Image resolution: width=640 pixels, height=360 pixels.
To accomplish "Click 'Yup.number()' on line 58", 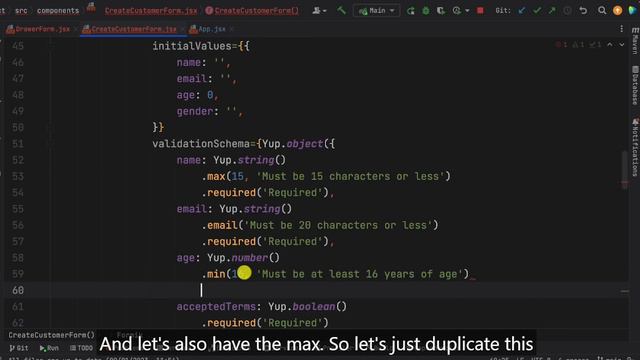I will [x=243, y=258].
